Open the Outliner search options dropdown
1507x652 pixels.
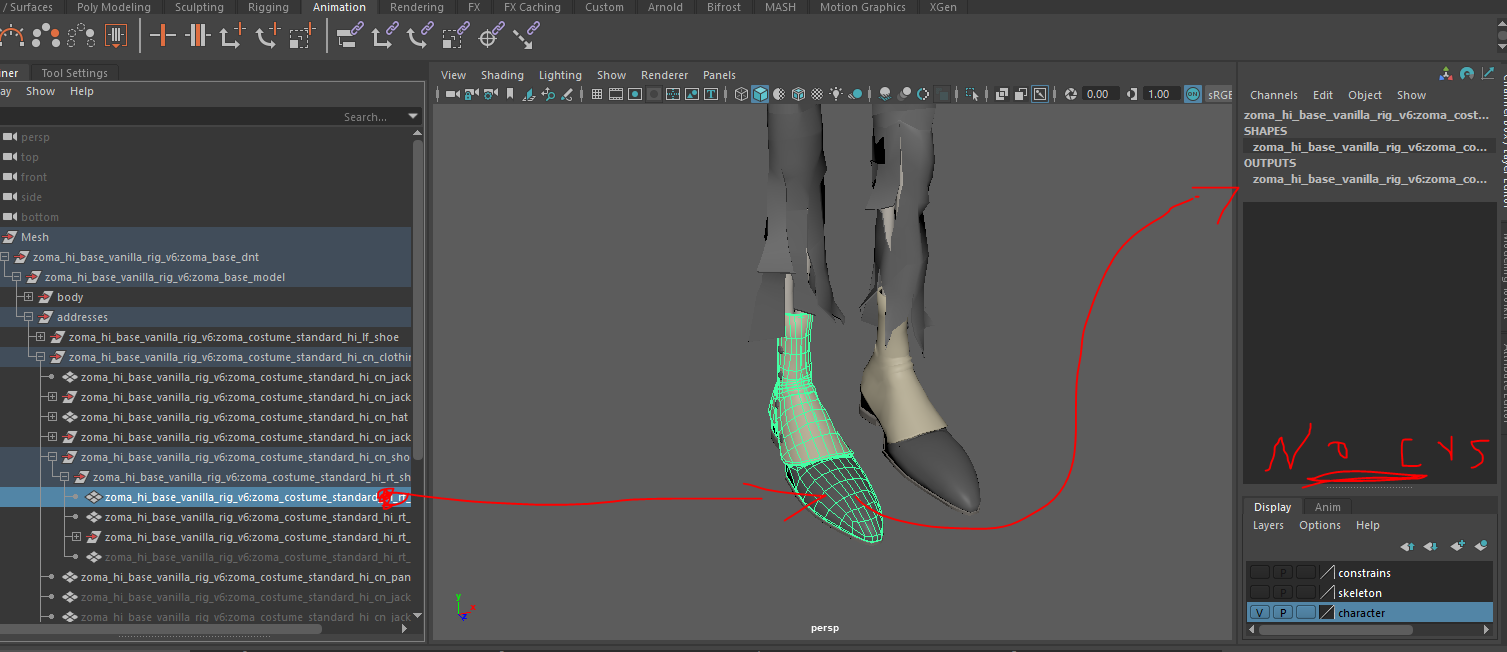(413, 117)
